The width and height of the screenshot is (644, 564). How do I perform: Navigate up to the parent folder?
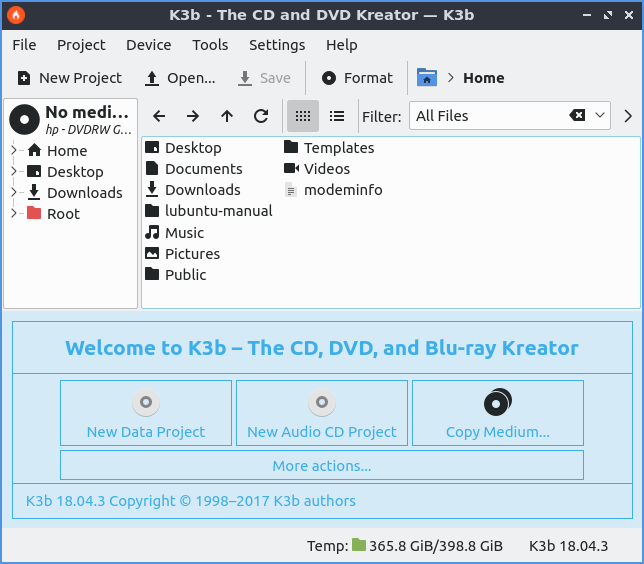point(227,116)
